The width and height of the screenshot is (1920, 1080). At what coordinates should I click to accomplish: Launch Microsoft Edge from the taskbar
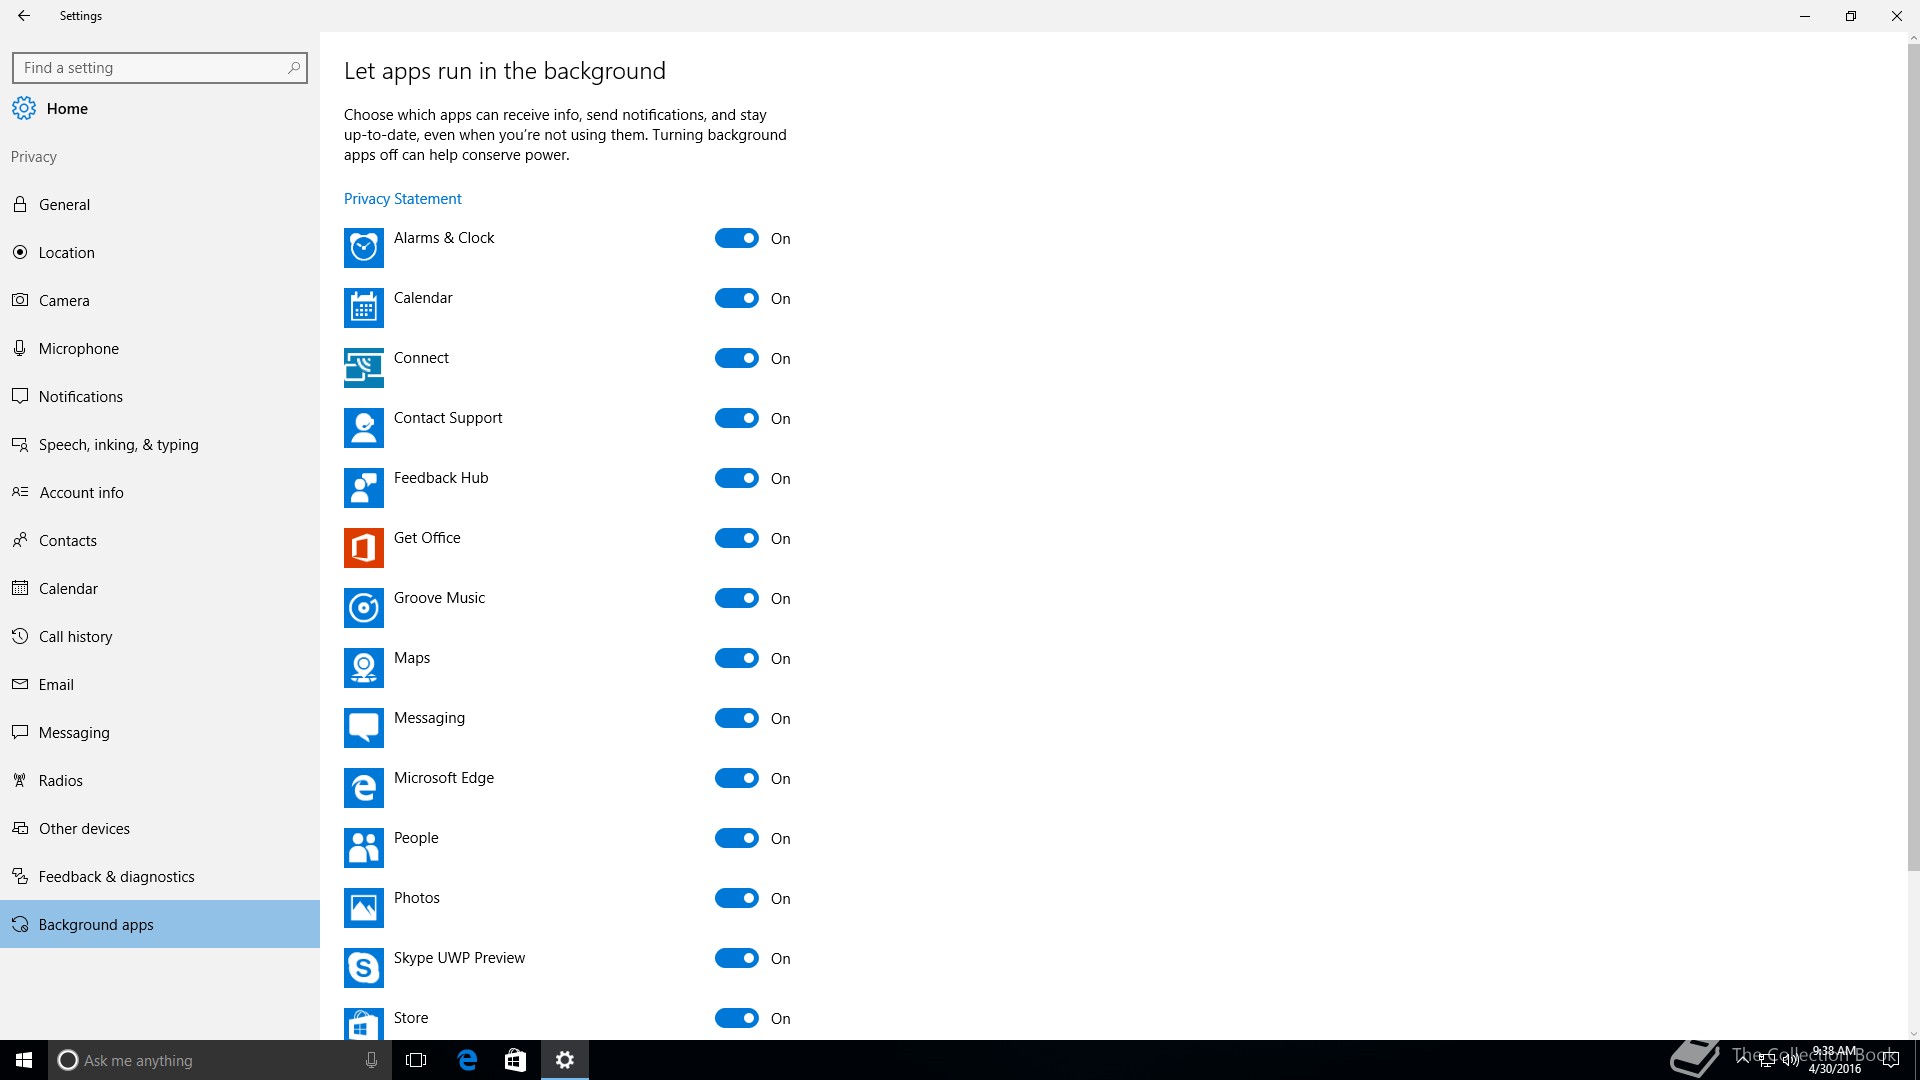click(x=467, y=1060)
